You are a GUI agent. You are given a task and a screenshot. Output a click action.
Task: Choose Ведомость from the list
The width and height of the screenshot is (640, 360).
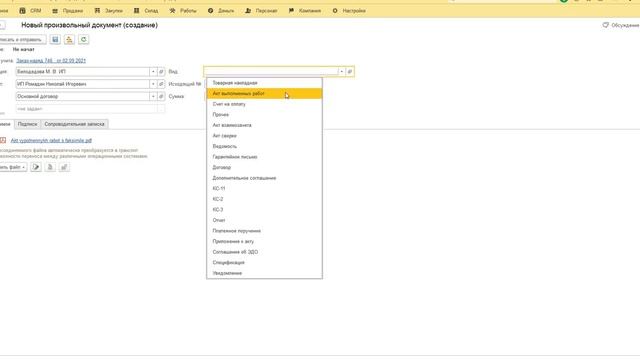pos(264,147)
